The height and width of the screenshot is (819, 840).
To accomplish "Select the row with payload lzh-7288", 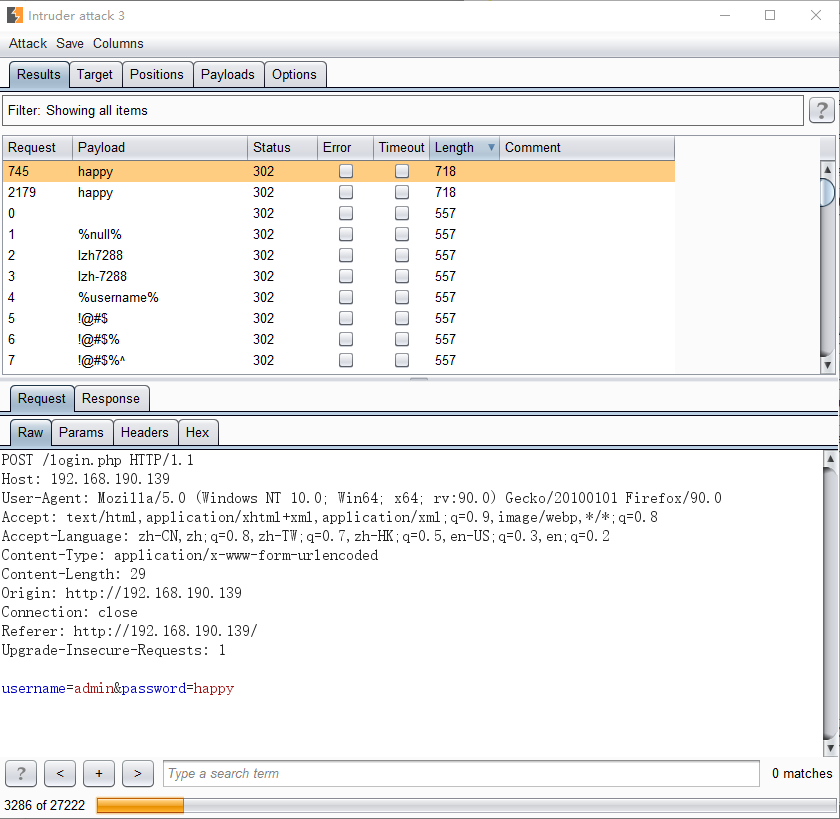I will pos(339,276).
